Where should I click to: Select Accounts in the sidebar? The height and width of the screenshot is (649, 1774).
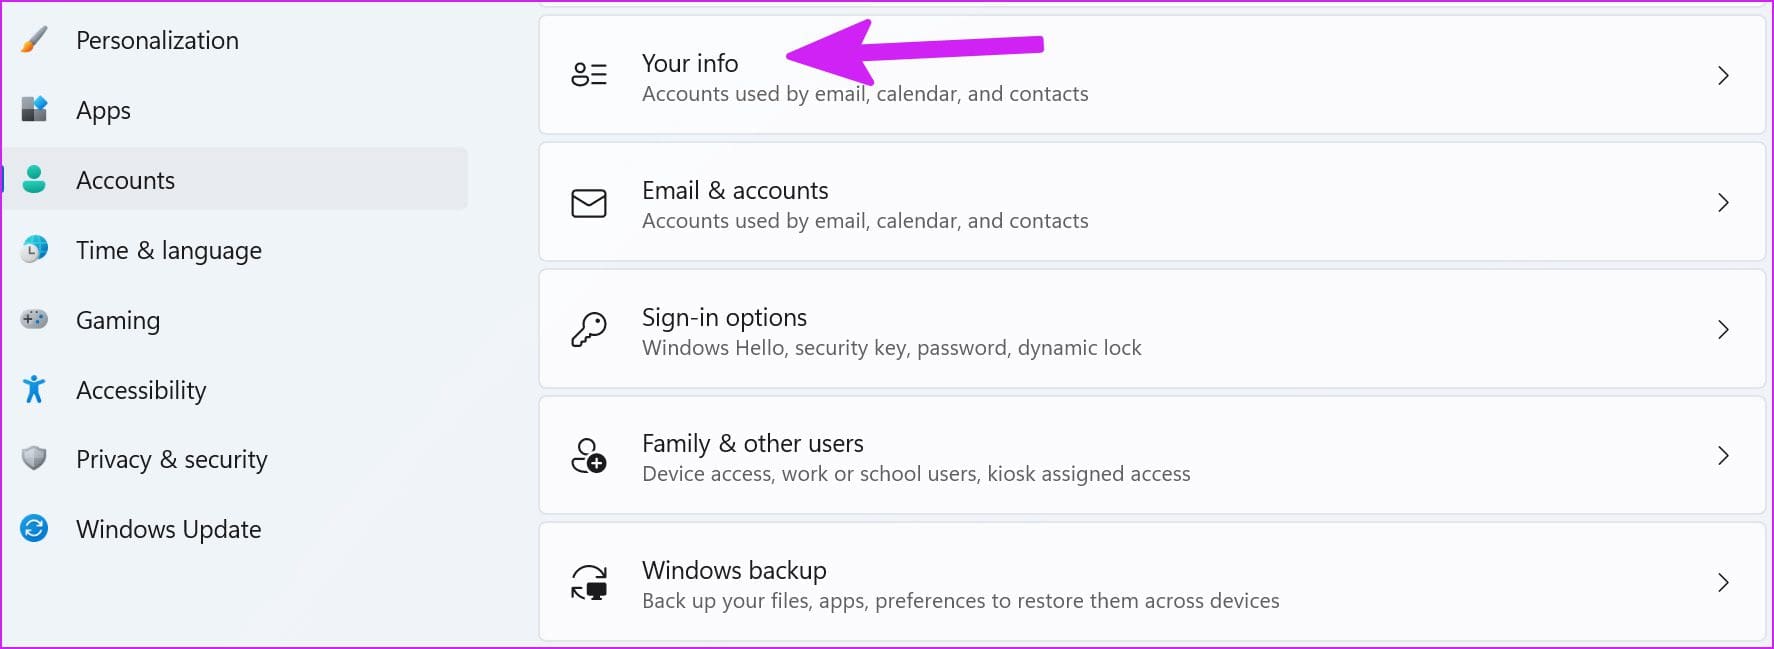click(x=236, y=179)
